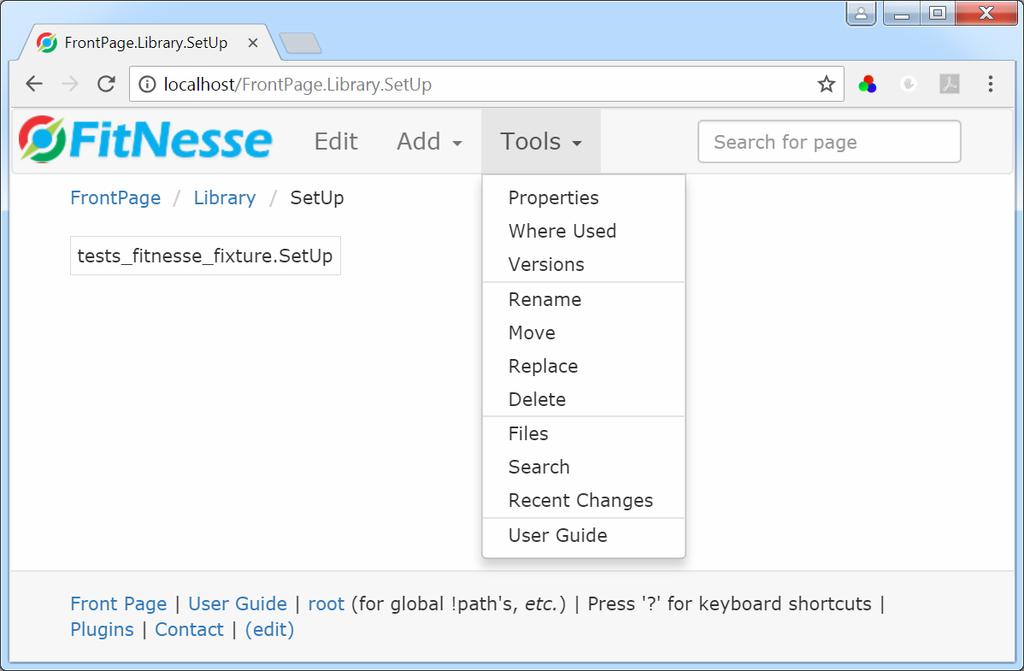Click the FitNesse logo
The width and height of the screenshot is (1024, 671).
pyautogui.click(x=145, y=139)
